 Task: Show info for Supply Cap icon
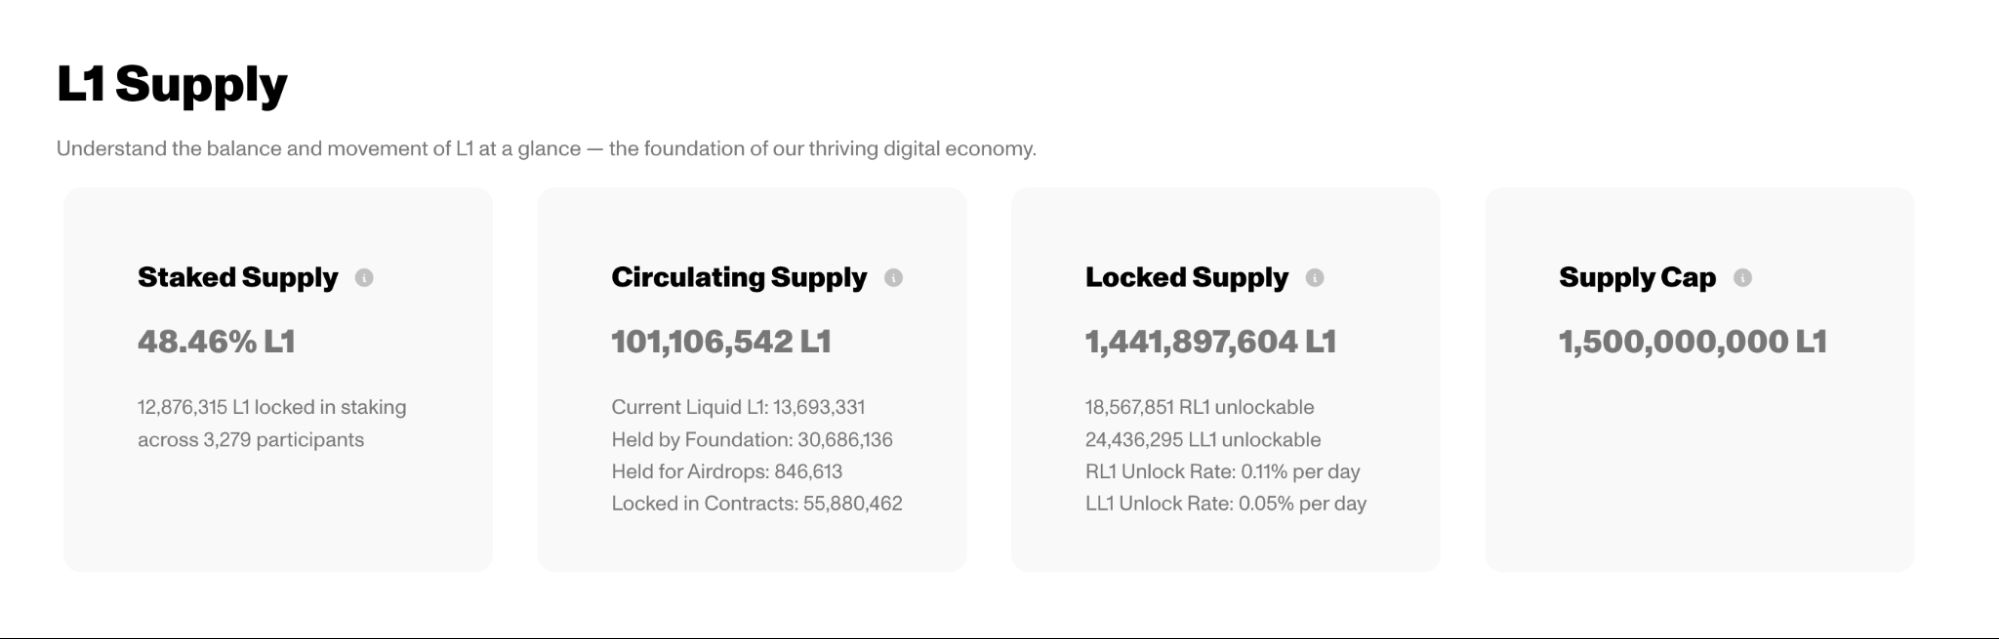[x=1742, y=278]
